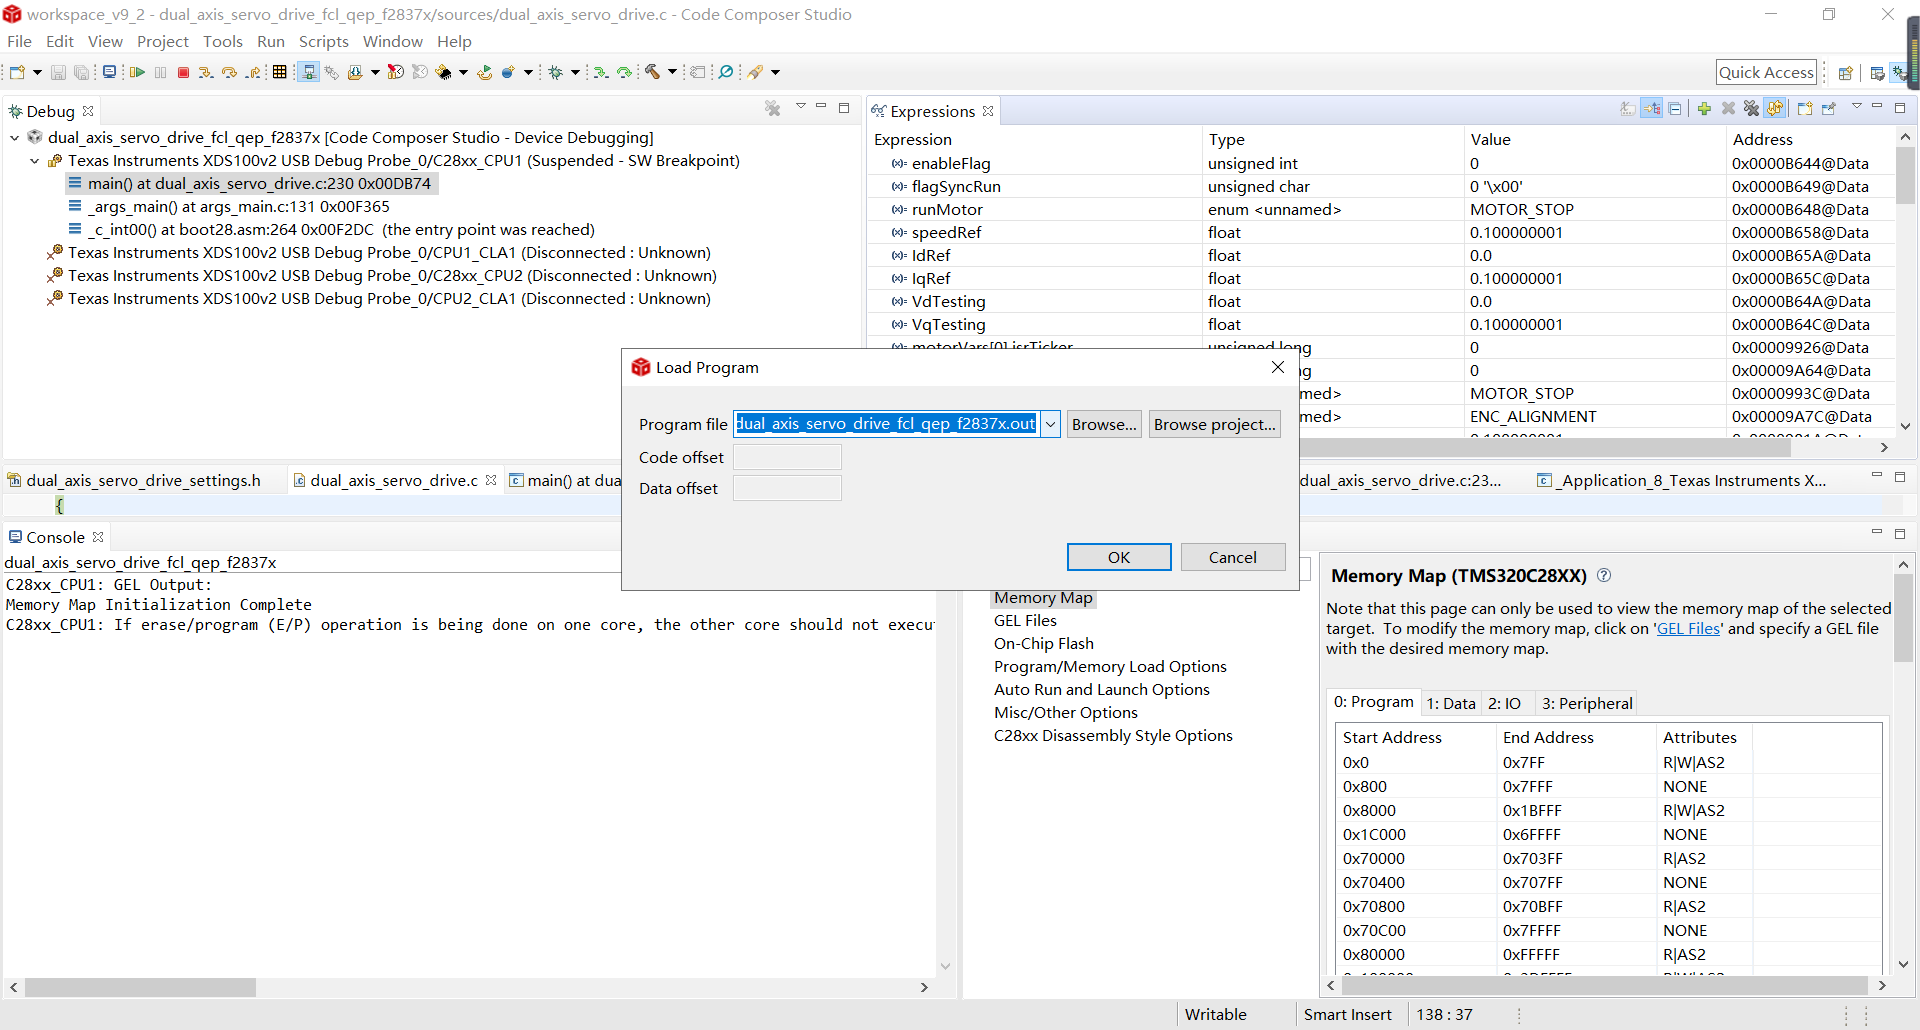The image size is (1920, 1030).
Task: Click the Memory Map help question icon
Action: pyautogui.click(x=1604, y=575)
